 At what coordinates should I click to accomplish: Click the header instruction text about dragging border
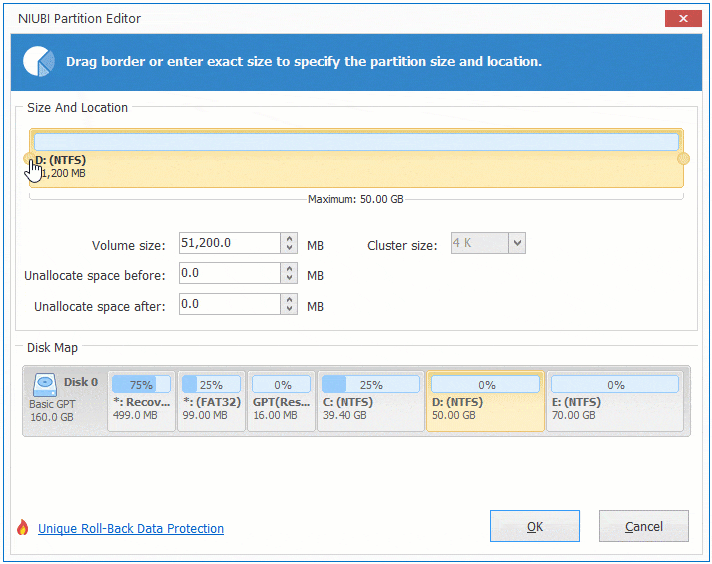[x=304, y=61]
